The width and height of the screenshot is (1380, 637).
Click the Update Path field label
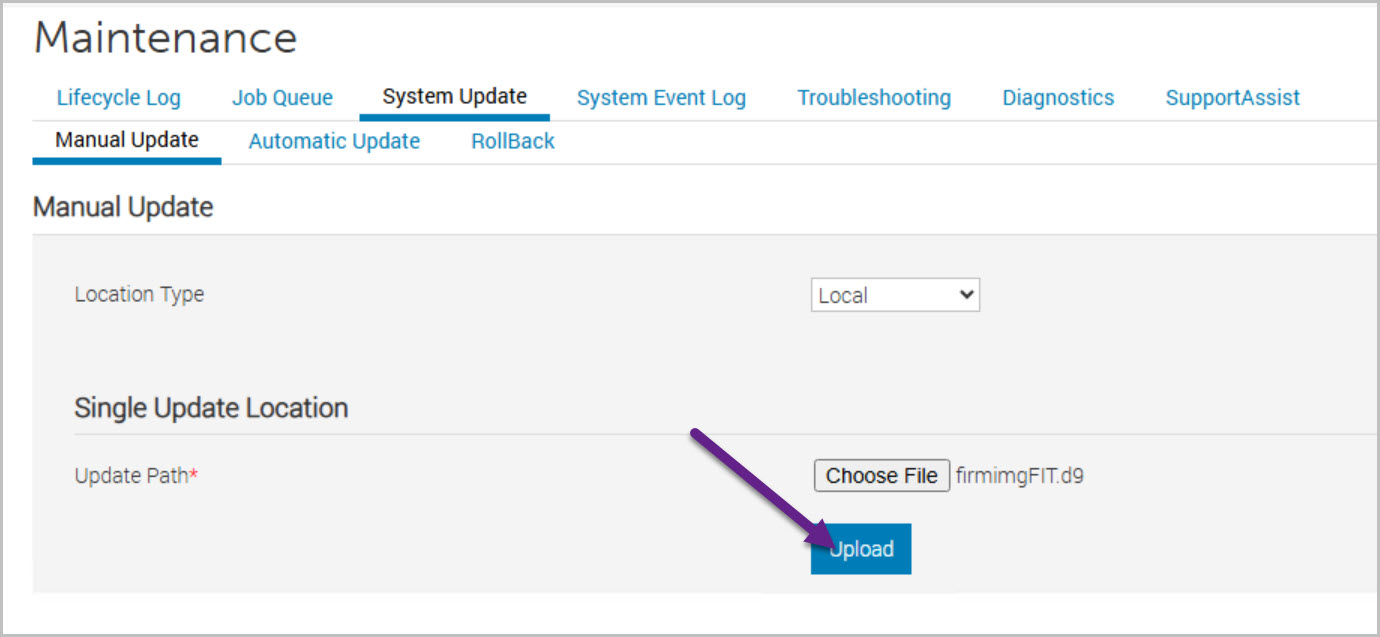[x=131, y=476]
